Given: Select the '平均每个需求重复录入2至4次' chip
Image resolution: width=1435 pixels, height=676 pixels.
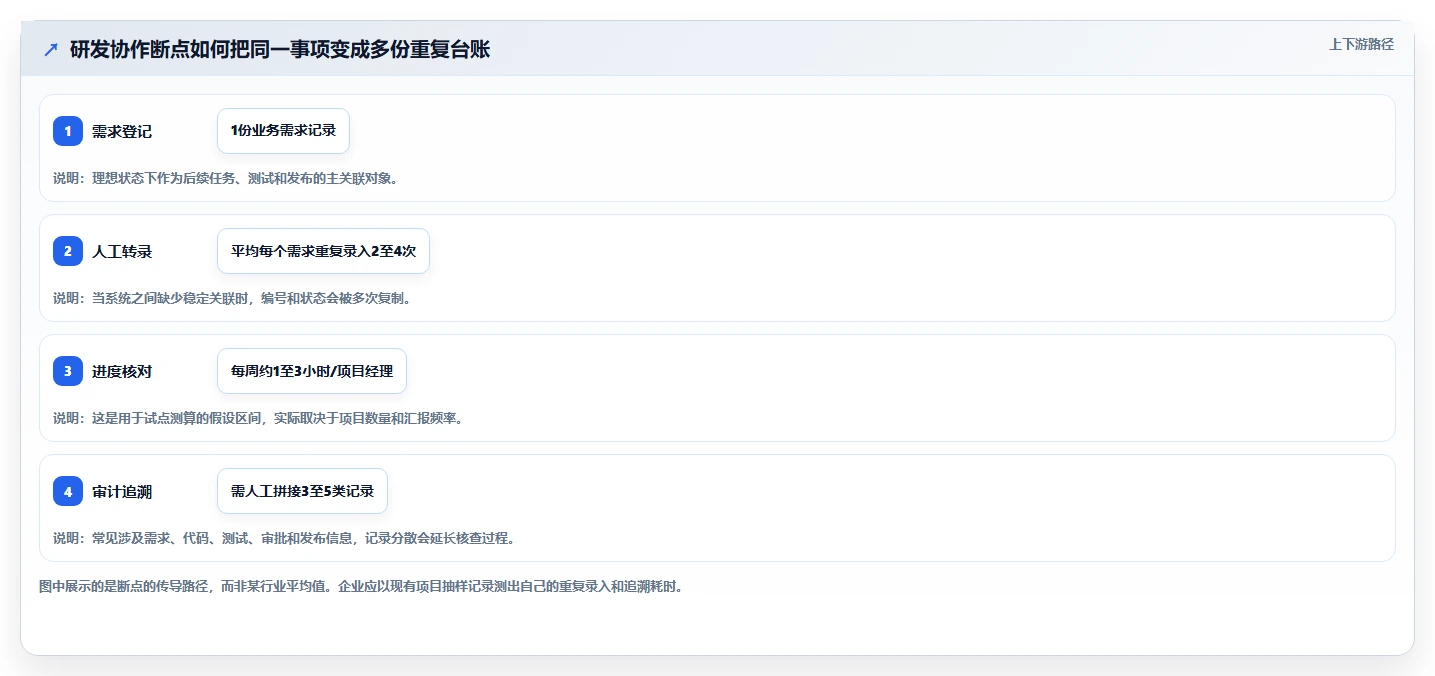Looking at the screenshot, I should click(323, 251).
